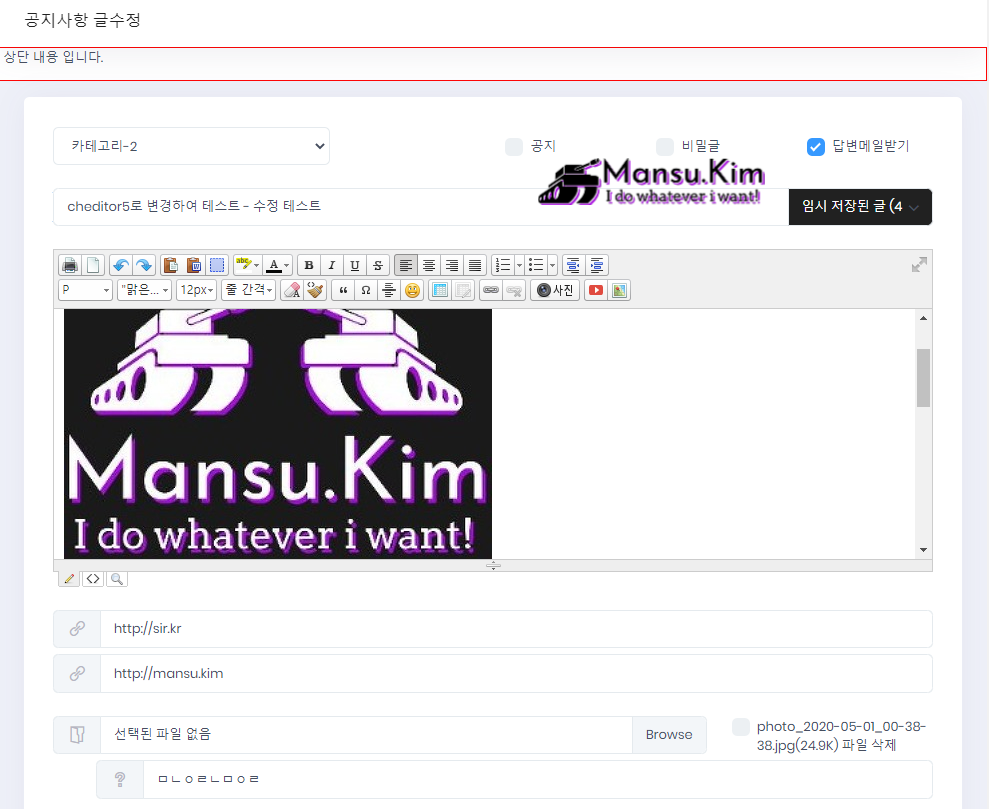Viewport: 989px width, 809px height.
Task: Open the 카테고리-2 category dropdown
Action: click(191, 146)
